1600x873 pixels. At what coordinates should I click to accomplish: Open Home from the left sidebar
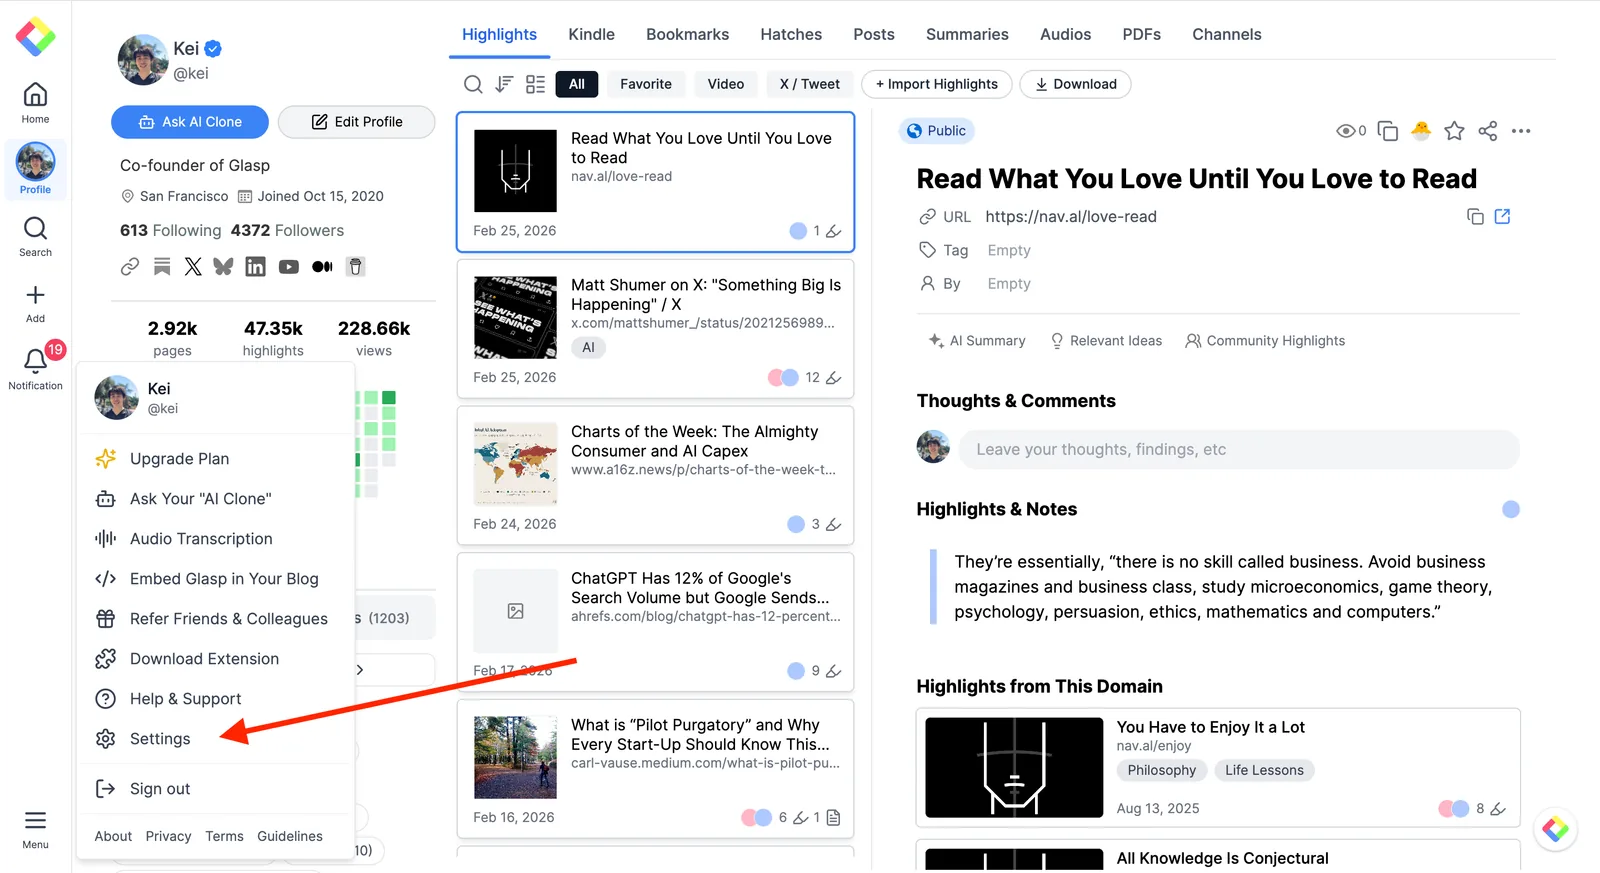pyautogui.click(x=35, y=103)
